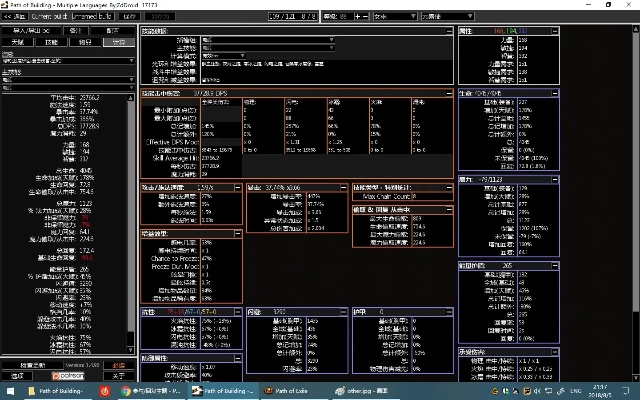This screenshot has height=400, width=640.
Task: Switch to the Items tab
Action: pyautogui.click(x=85, y=42)
